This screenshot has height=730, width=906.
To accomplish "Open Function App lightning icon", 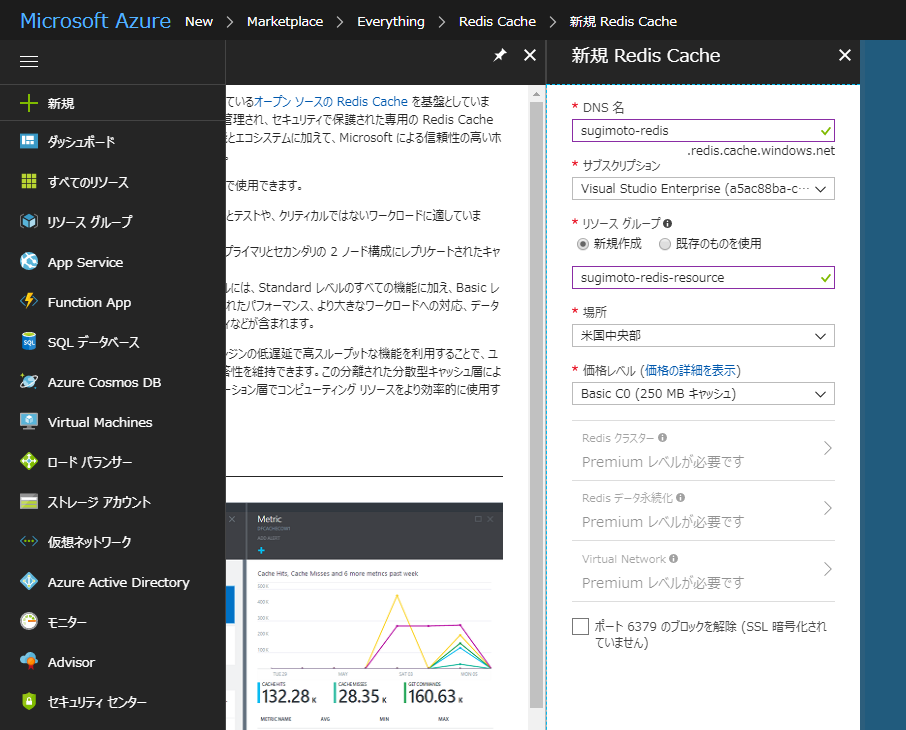I will point(29,301).
